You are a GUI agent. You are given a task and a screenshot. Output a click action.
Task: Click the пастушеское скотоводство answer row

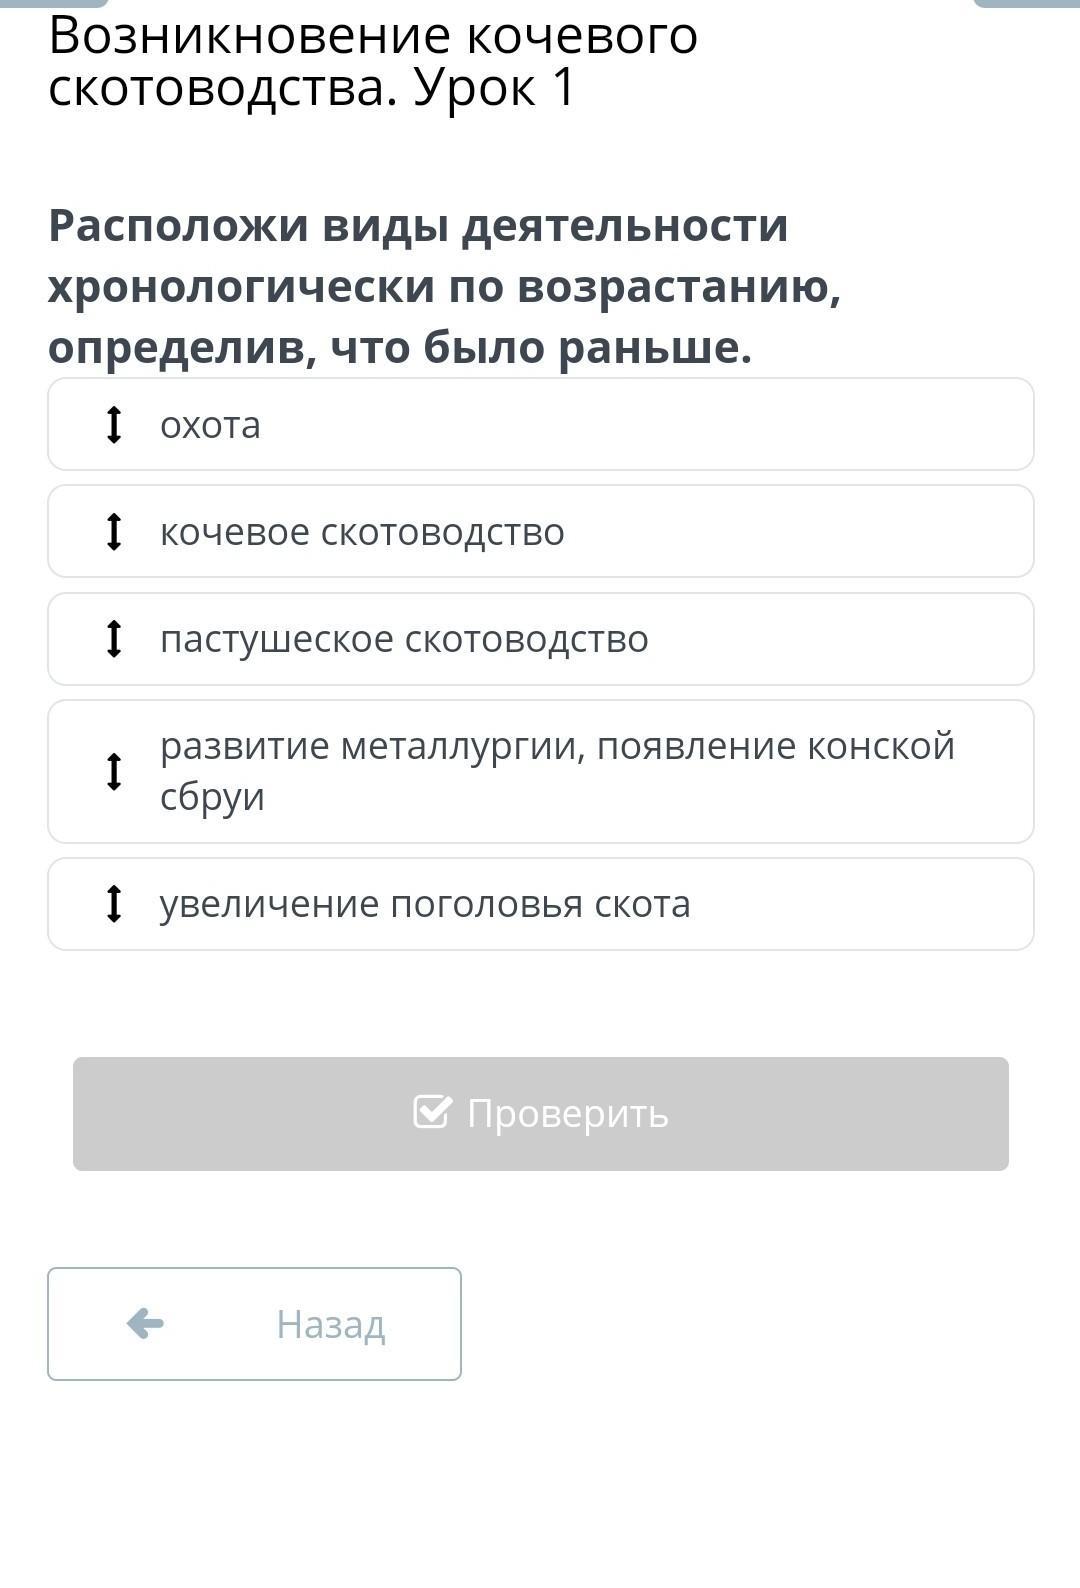coord(540,639)
